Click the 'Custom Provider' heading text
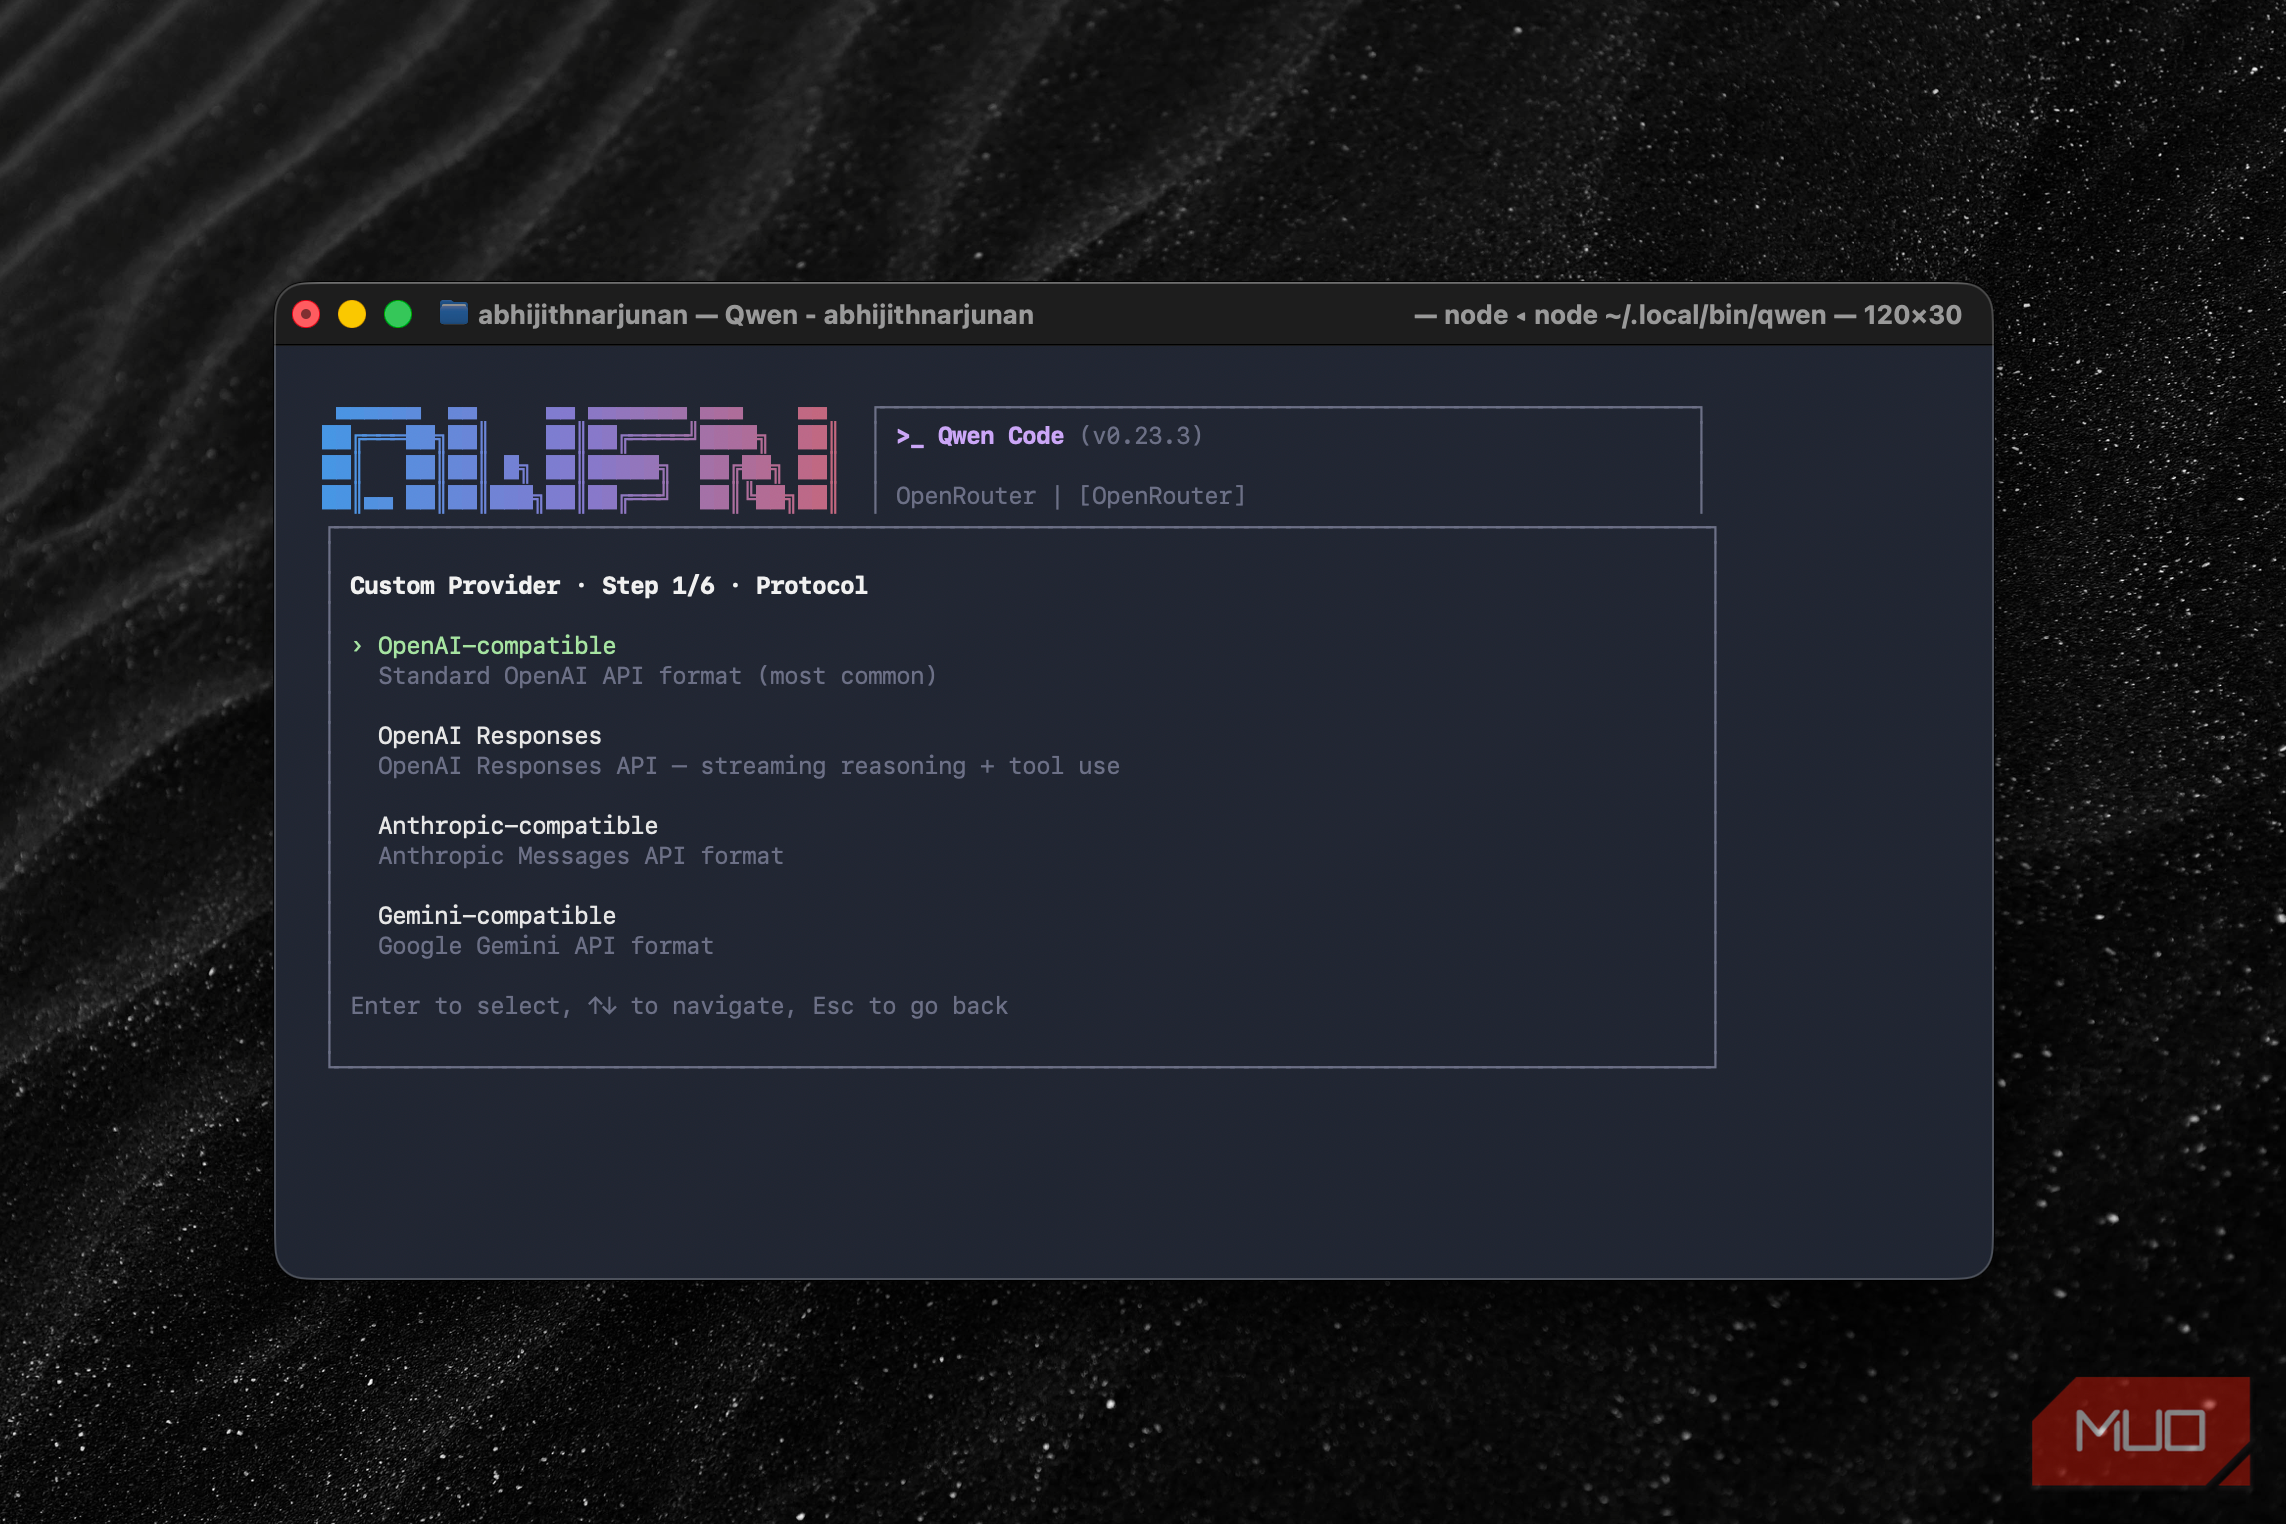 (x=454, y=586)
